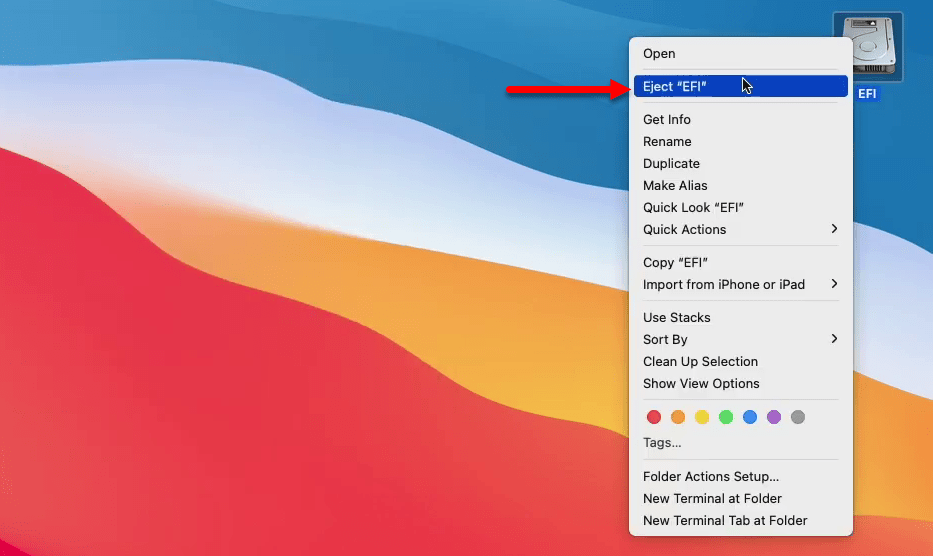Click the EFI drive name label
The image size is (933, 556).
point(867,93)
